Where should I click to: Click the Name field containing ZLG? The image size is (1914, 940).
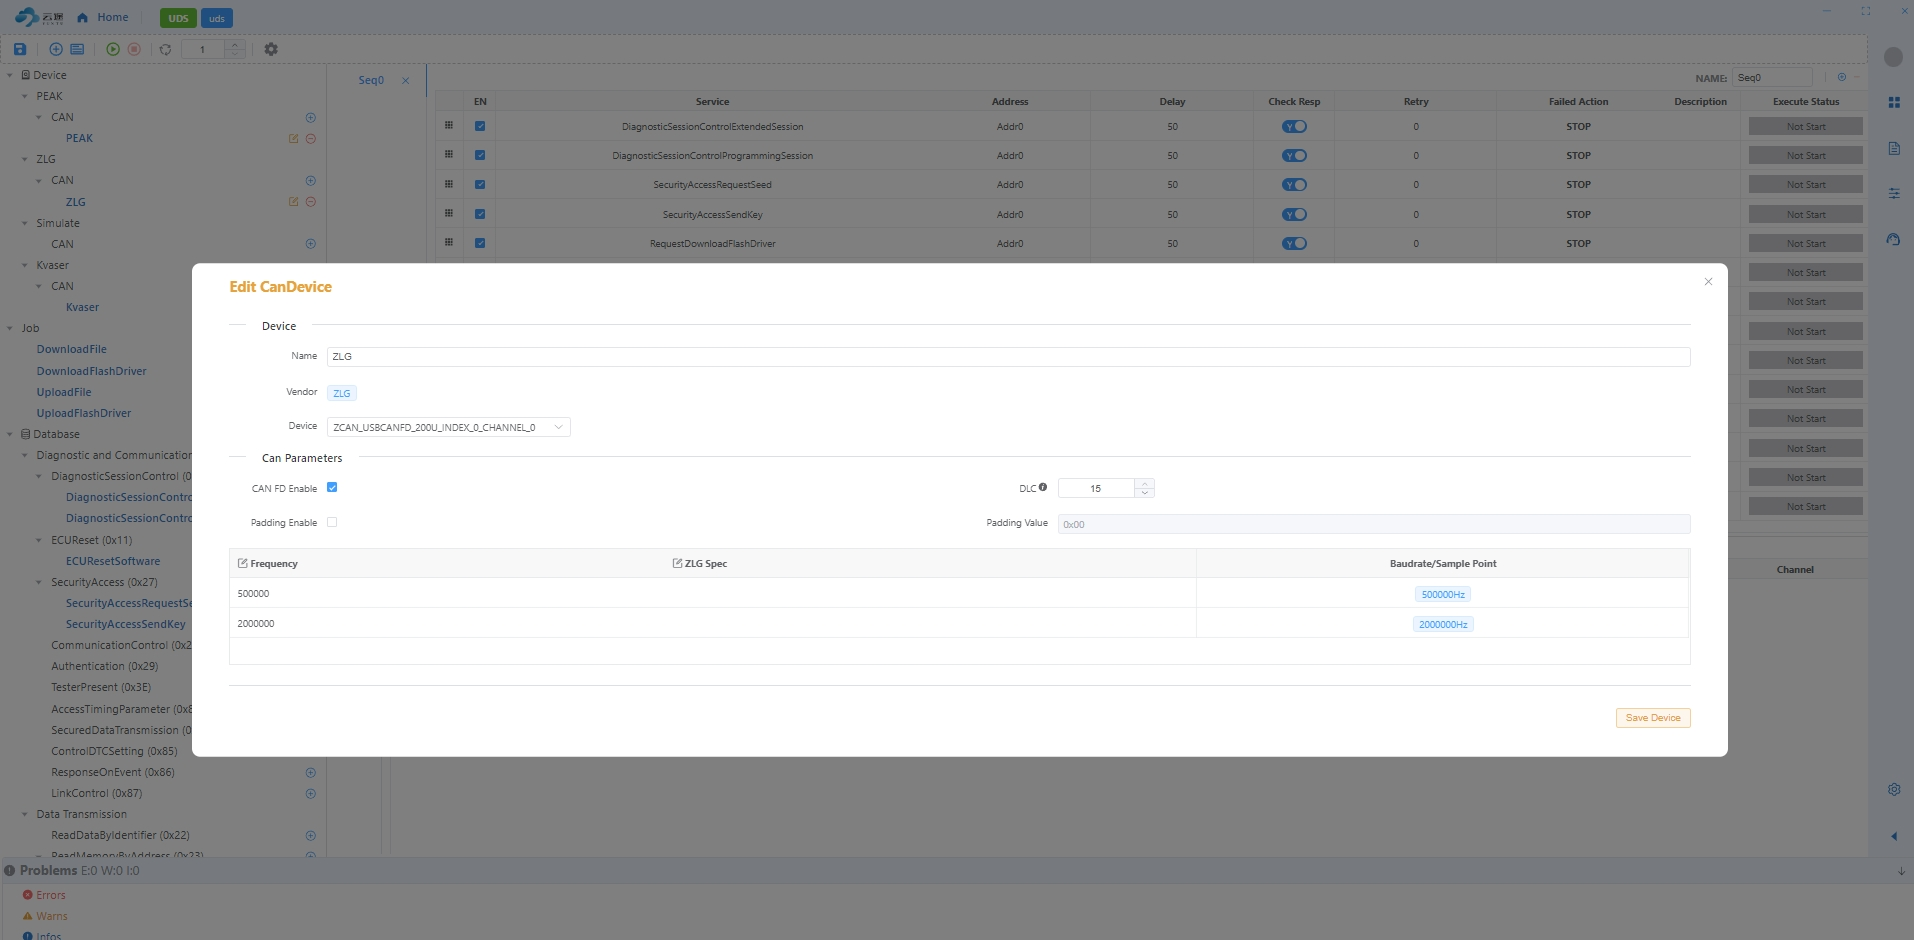click(x=1008, y=356)
